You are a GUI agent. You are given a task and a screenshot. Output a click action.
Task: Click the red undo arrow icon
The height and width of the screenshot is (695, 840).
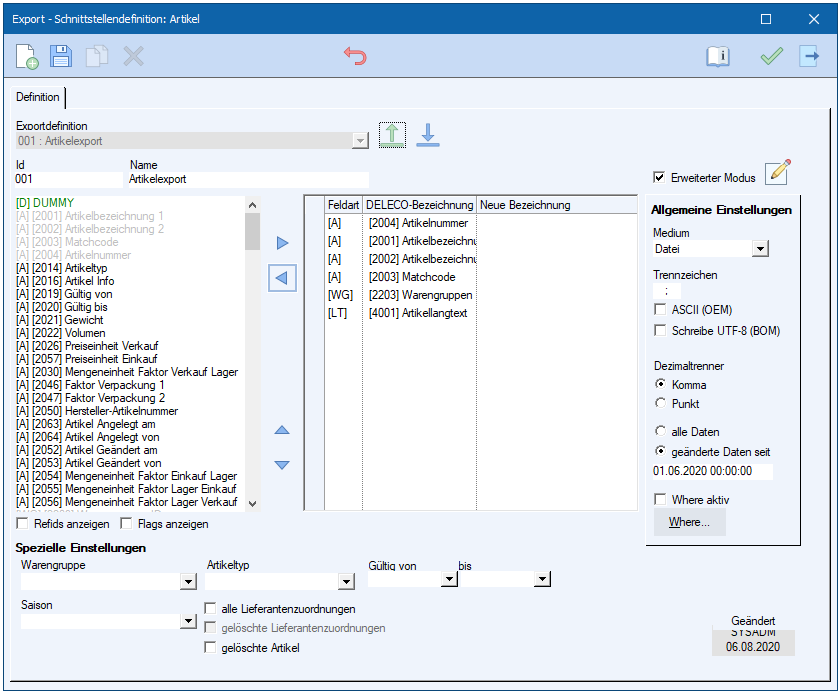[355, 57]
